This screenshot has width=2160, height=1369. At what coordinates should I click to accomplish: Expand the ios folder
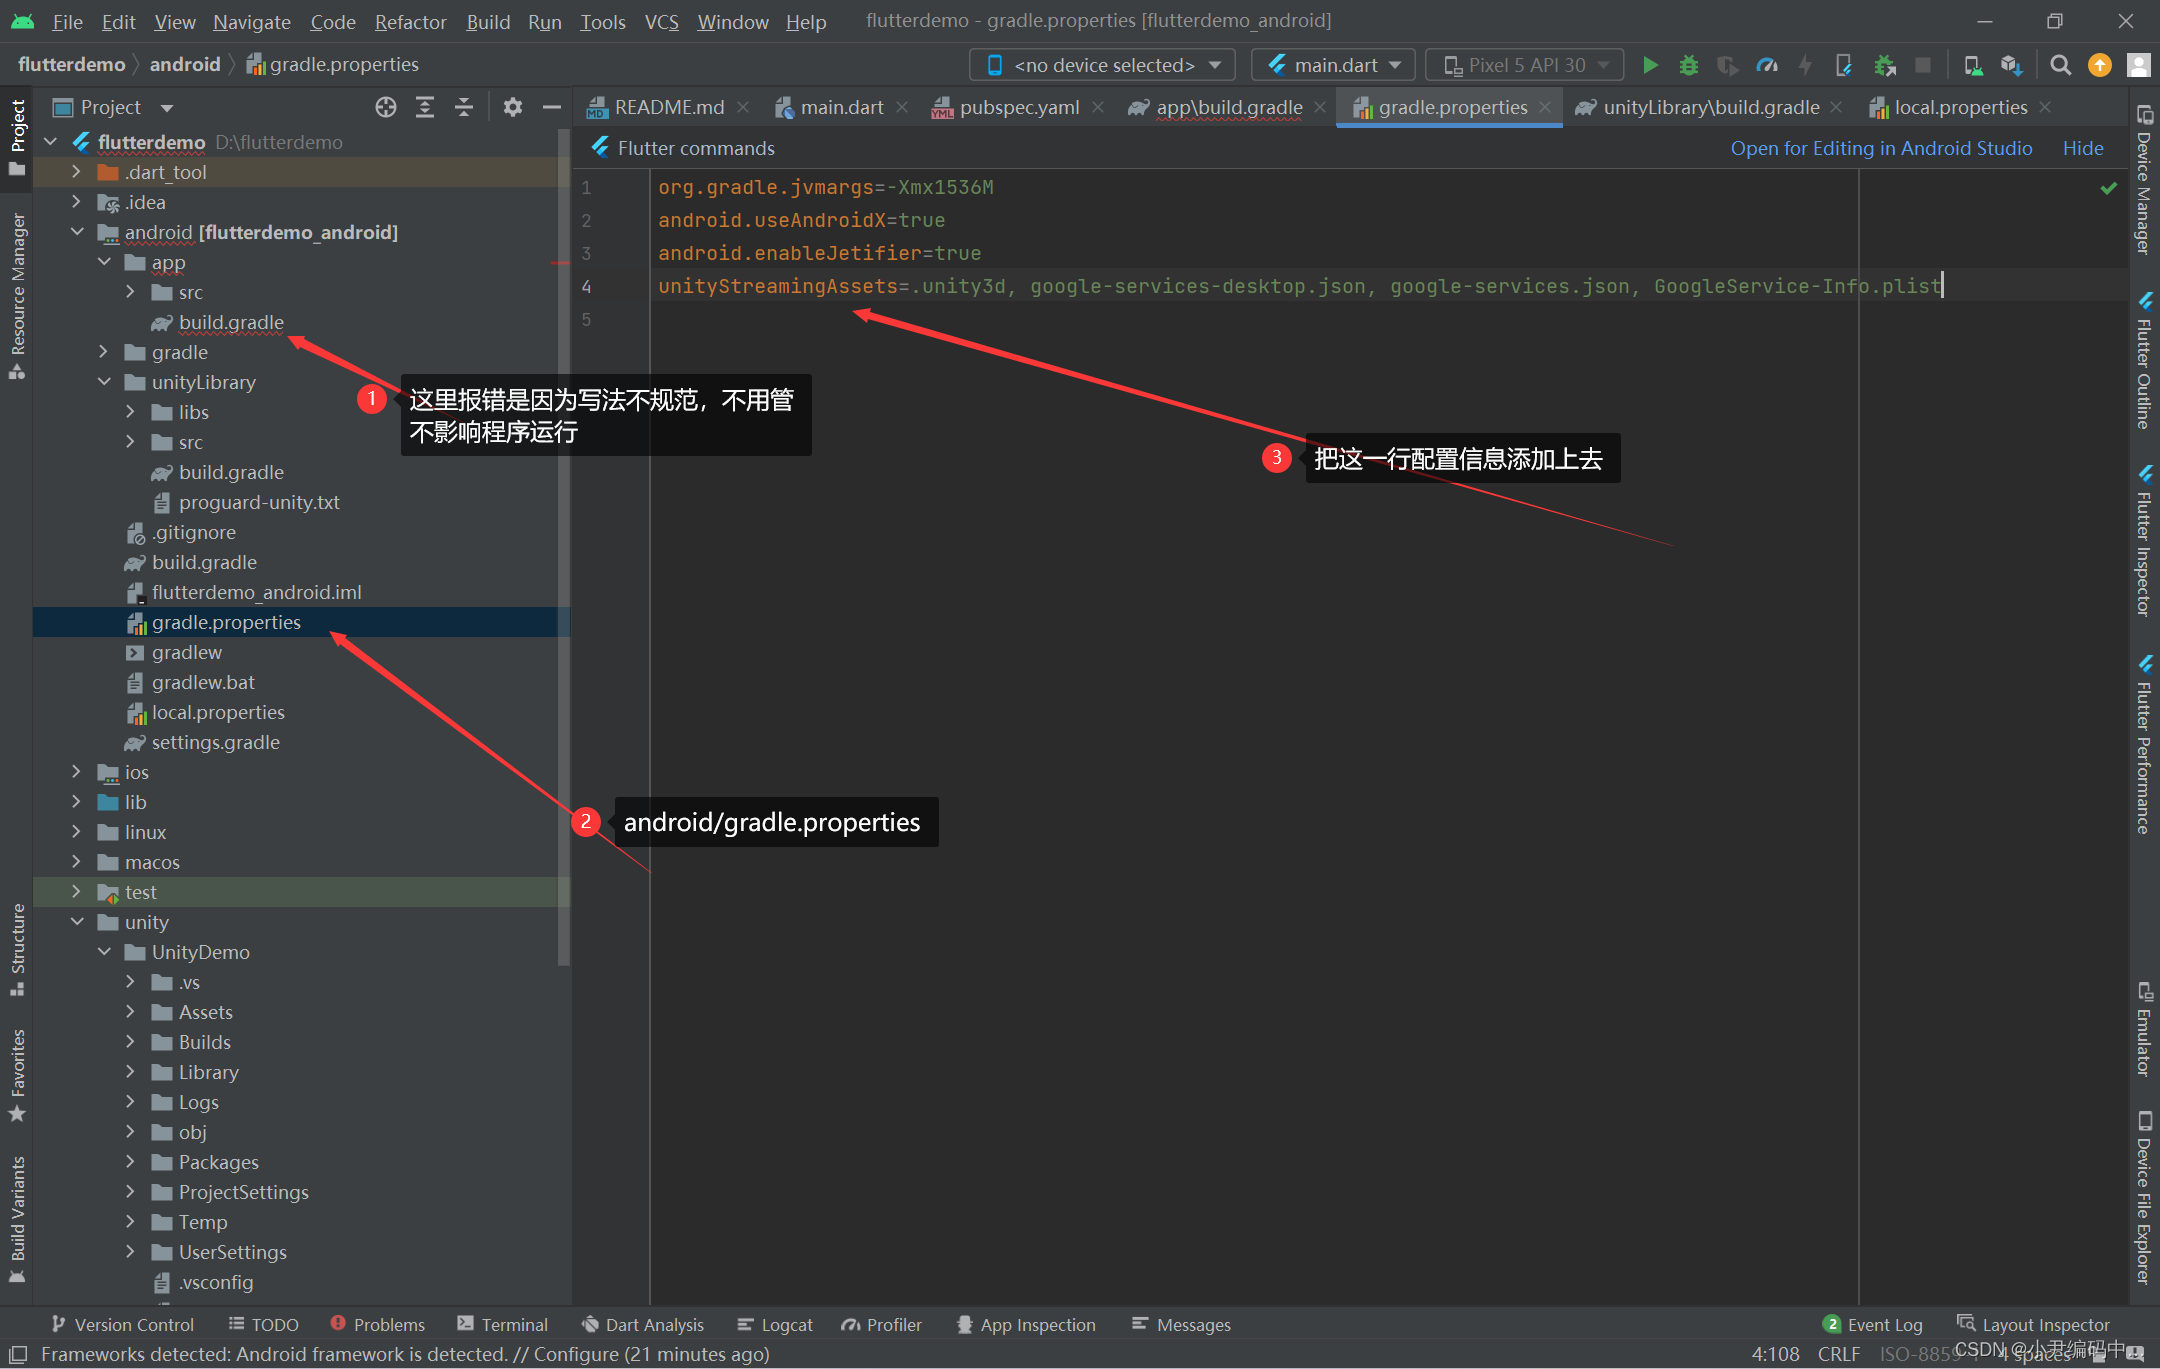[x=76, y=772]
